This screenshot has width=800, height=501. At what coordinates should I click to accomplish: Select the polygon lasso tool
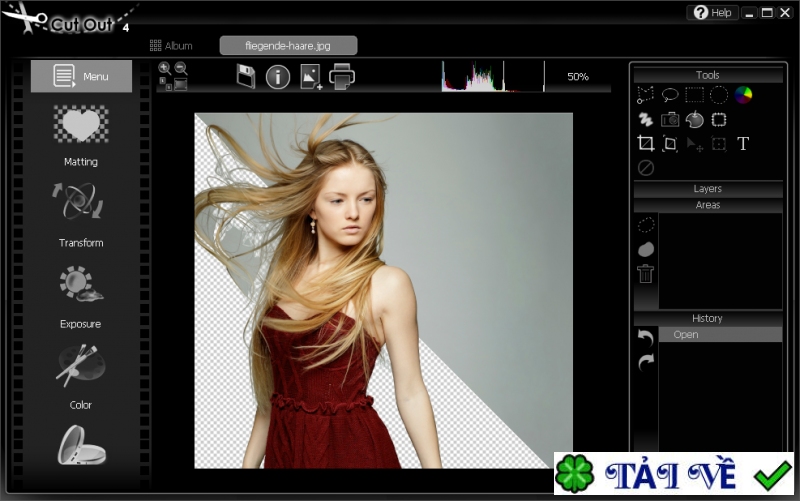646,95
